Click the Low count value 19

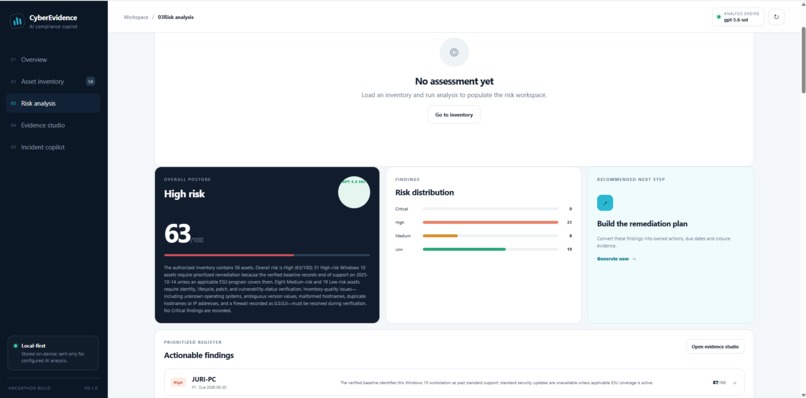coord(570,249)
